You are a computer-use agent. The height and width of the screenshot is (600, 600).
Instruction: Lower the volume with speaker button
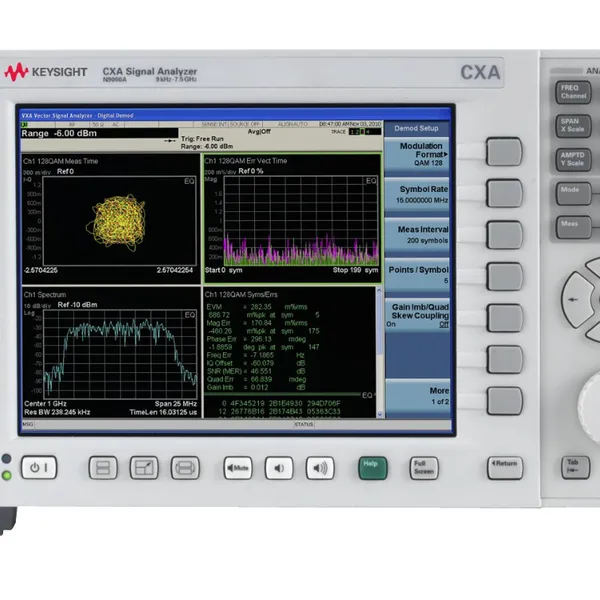click(279, 468)
